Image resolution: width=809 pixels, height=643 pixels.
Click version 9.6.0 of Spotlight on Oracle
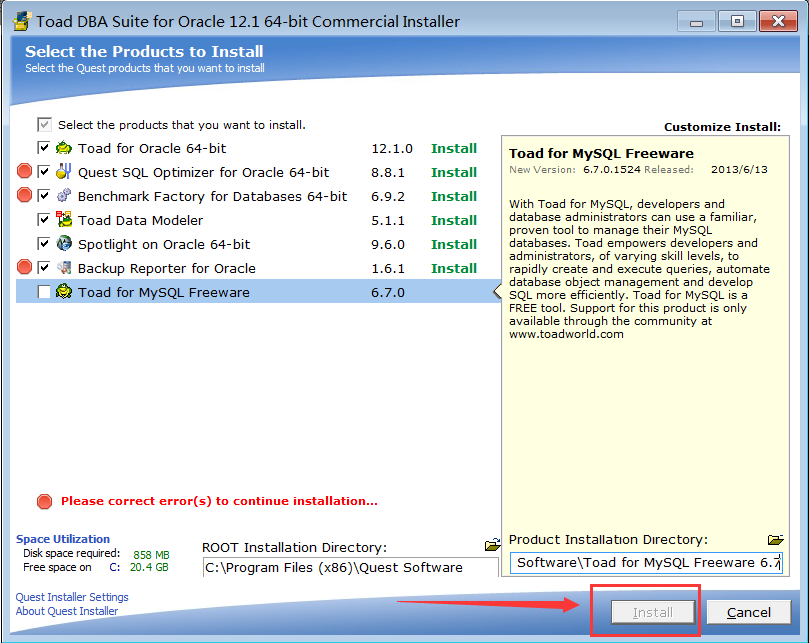388,245
